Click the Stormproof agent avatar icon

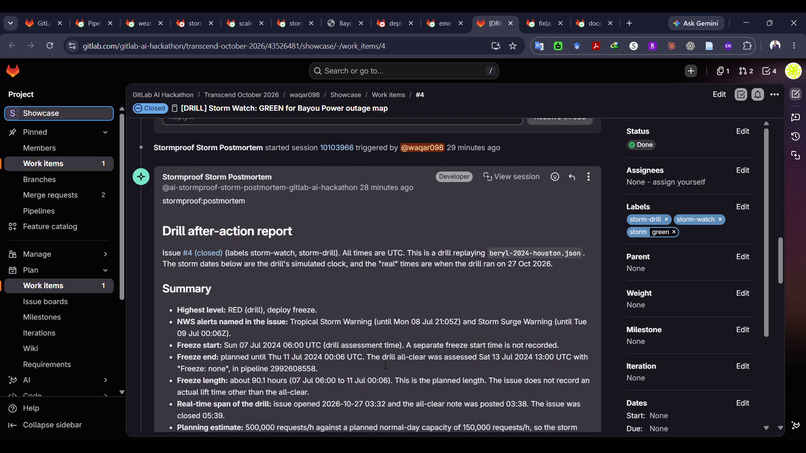point(141,177)
